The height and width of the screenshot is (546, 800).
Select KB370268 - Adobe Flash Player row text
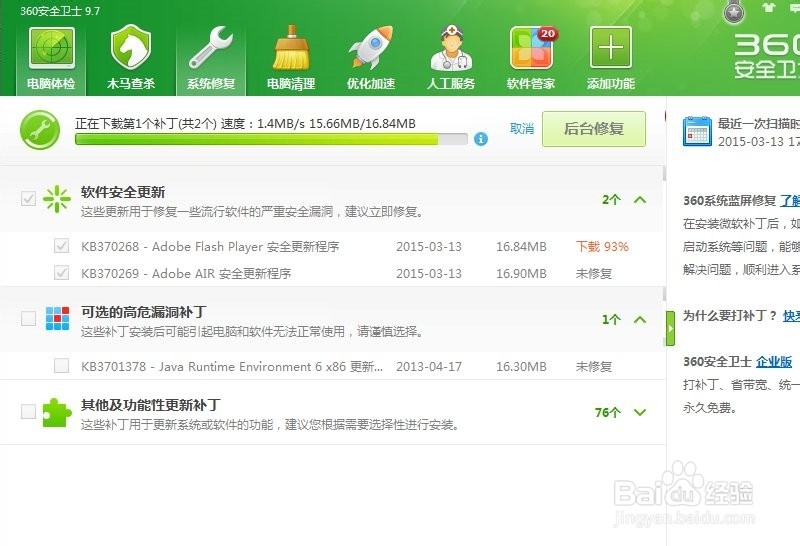(x=210, y=246)
